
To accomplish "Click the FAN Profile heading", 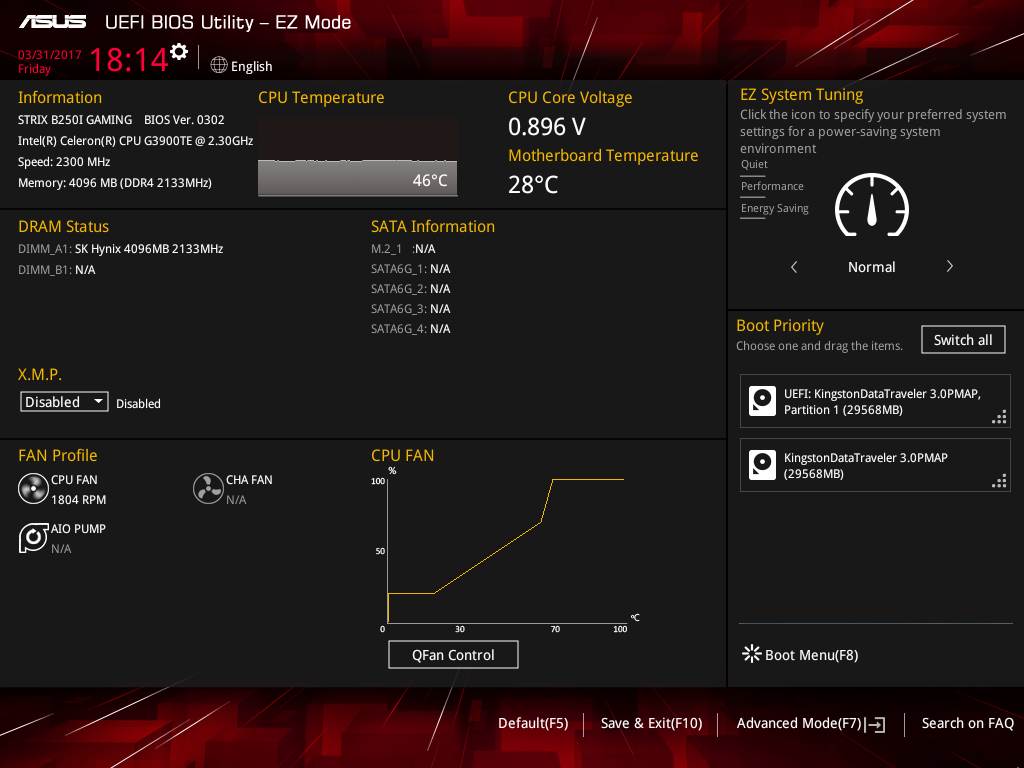I will (57, 455).
